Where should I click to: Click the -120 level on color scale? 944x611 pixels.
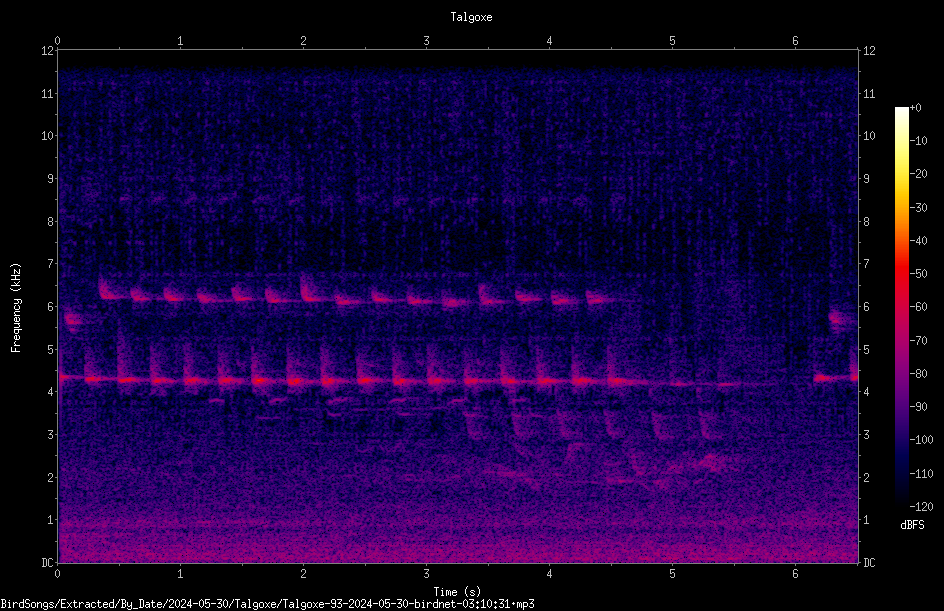point(920,506)
